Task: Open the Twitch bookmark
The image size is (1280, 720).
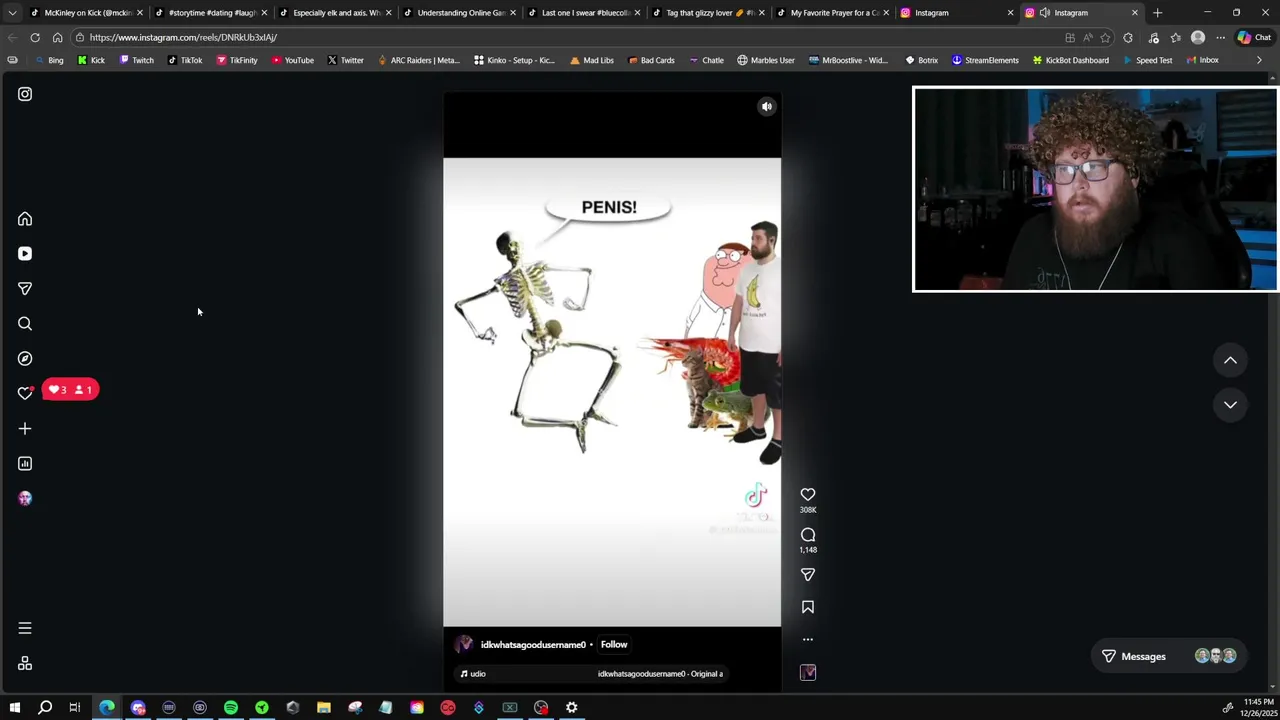Action: [136, 60]
